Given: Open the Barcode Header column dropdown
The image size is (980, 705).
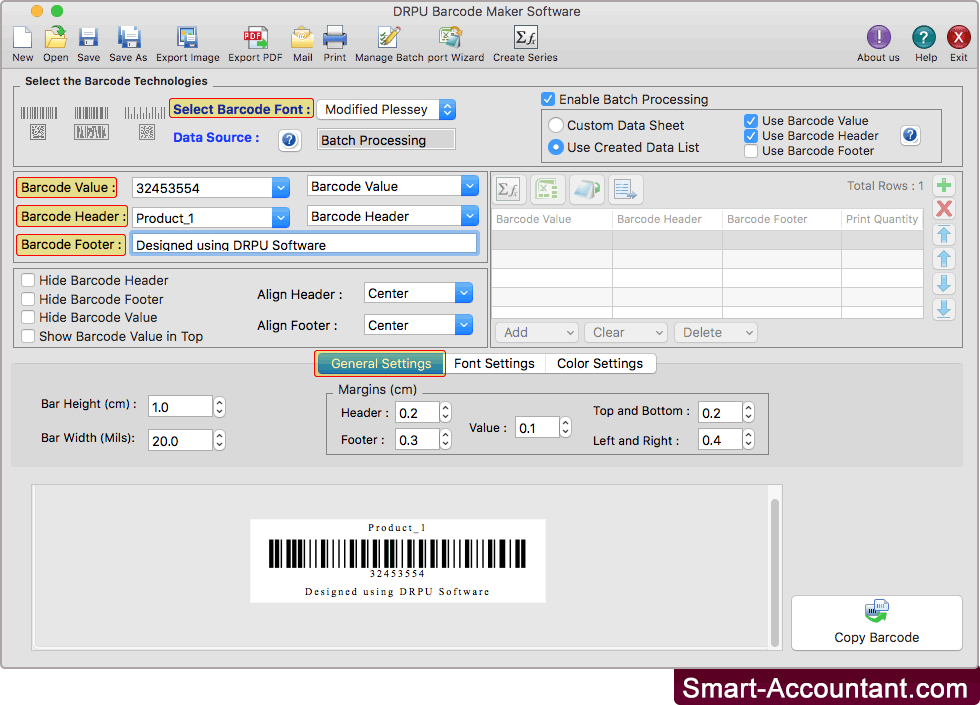Looking at the screenshot, I should pos(469,216).
